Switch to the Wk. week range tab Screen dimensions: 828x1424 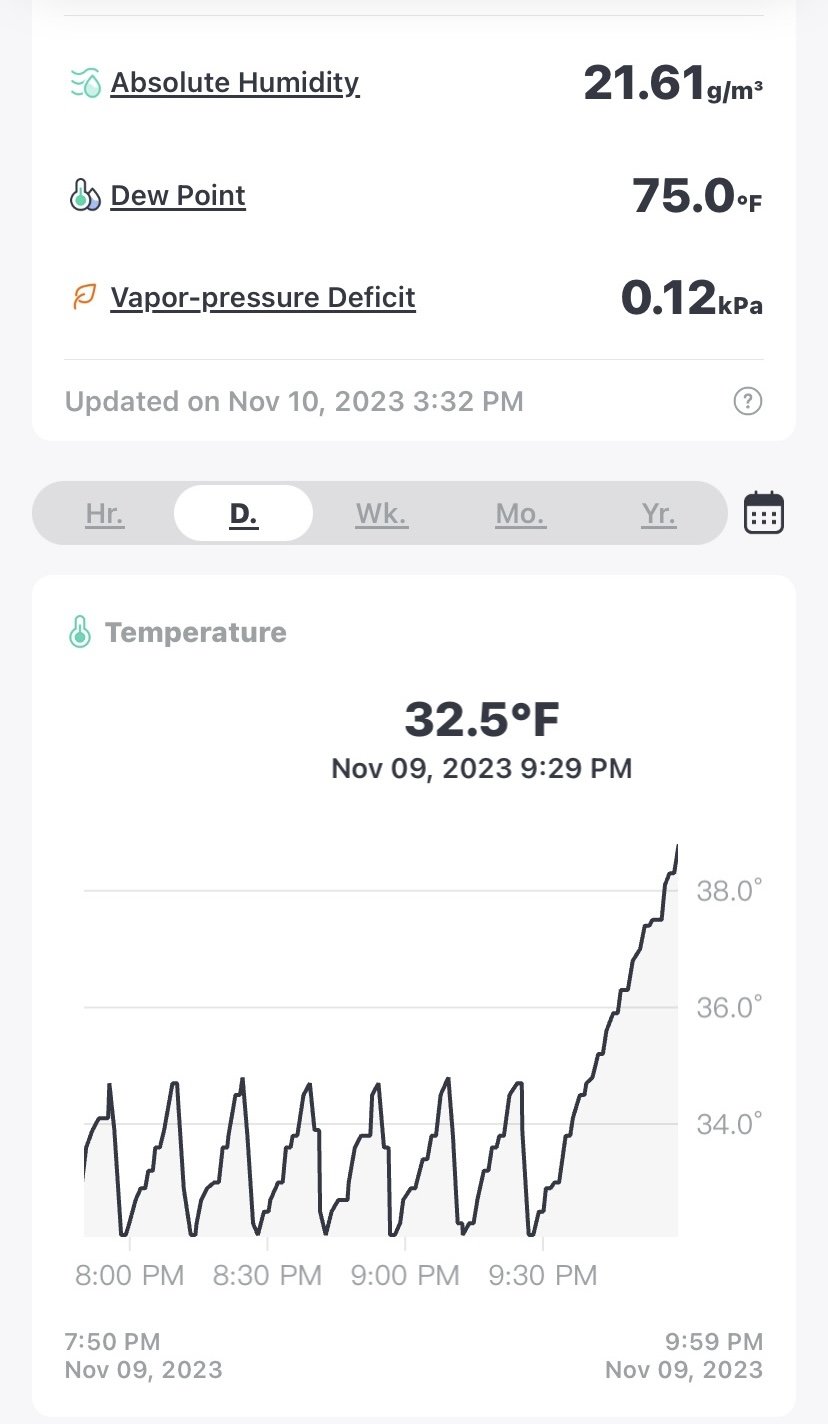pyautogui.click(x=382, y=514)
